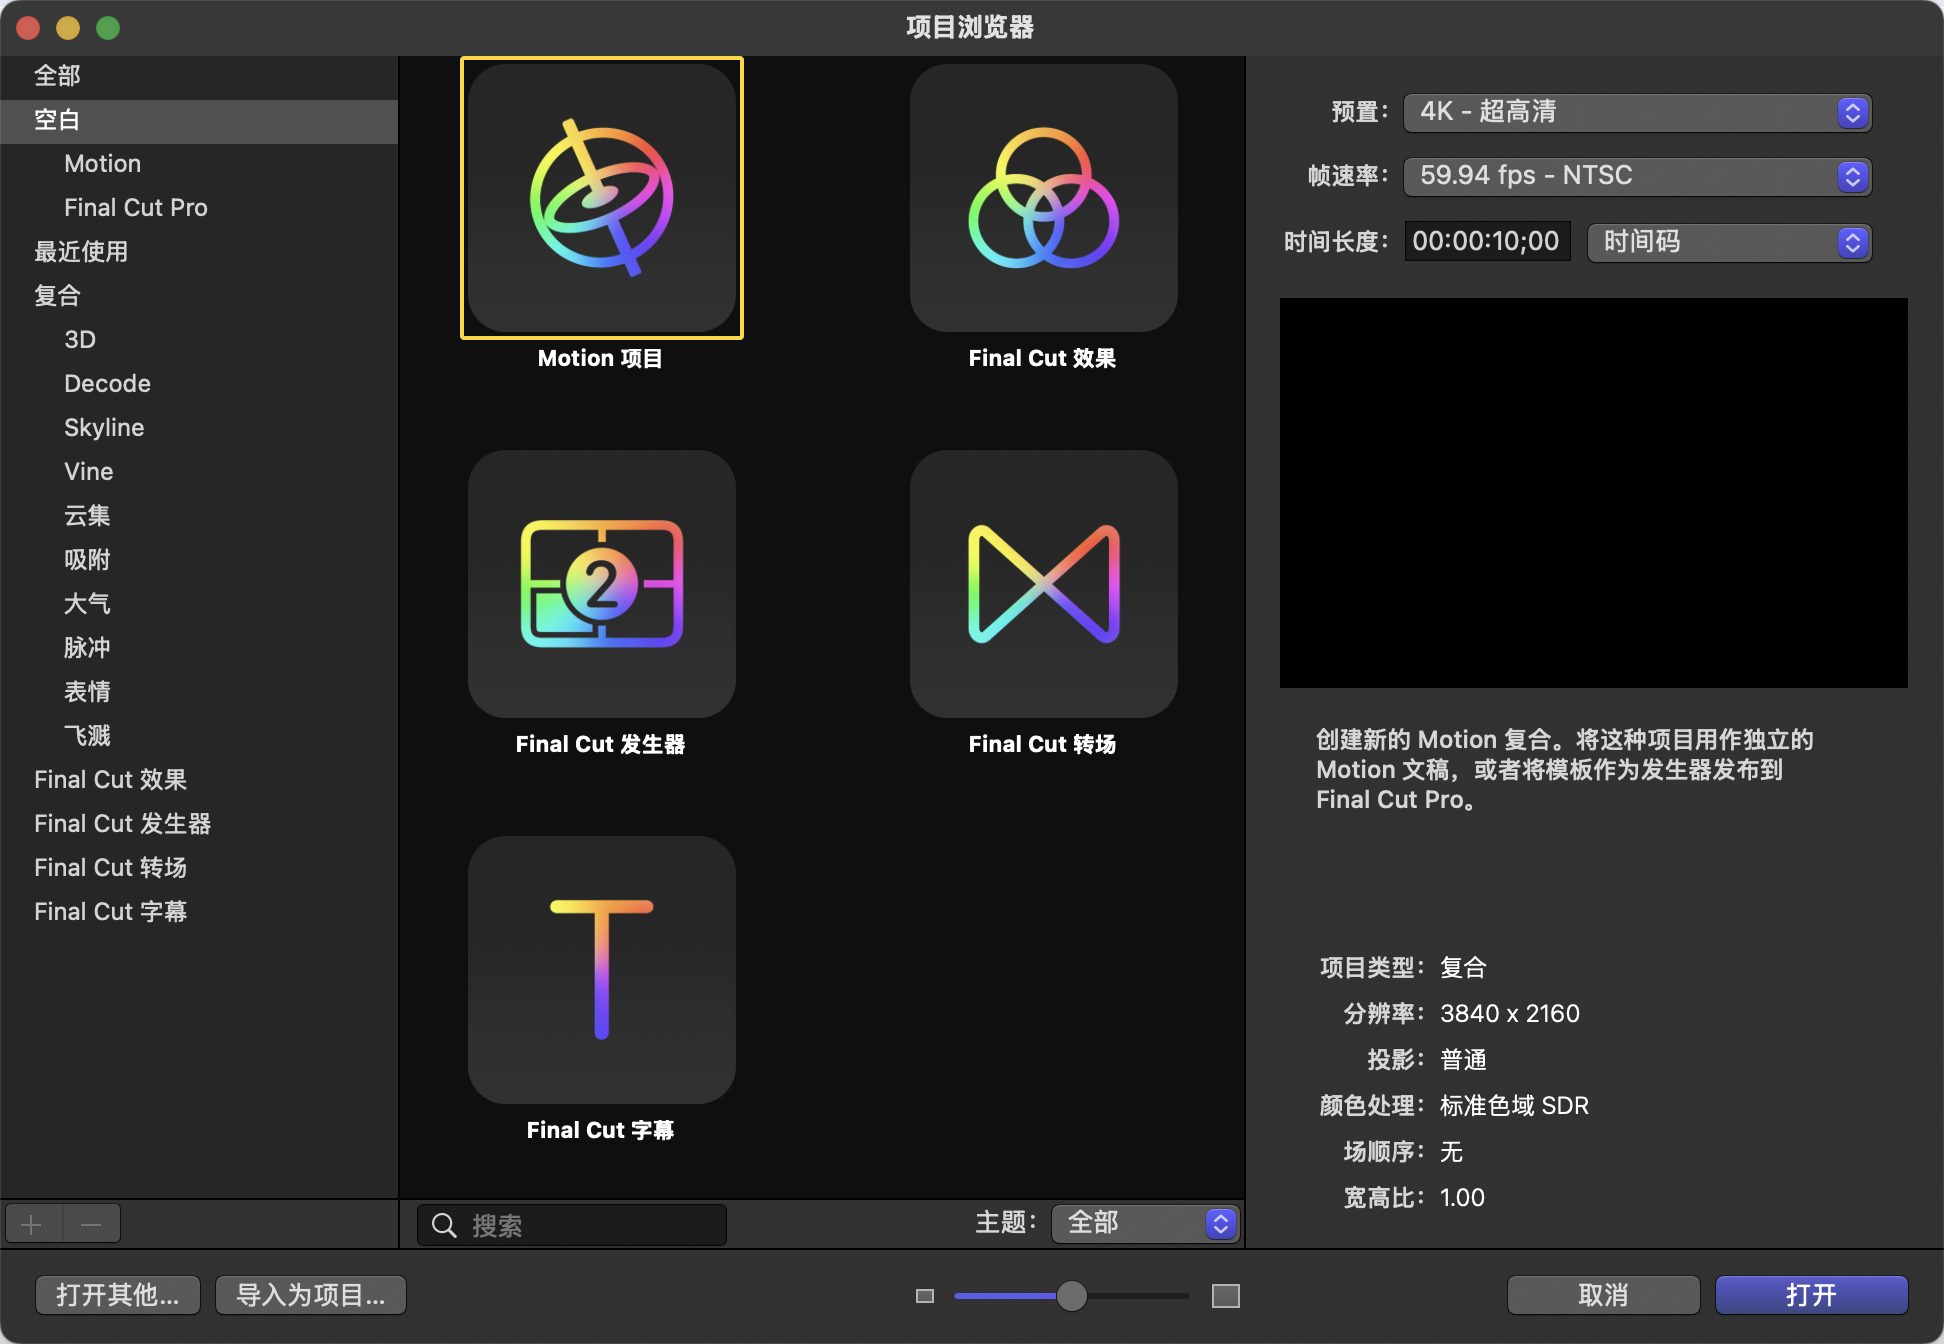
Task: Open the 主题 theme dropdown
Action: pos(1145,1222)
